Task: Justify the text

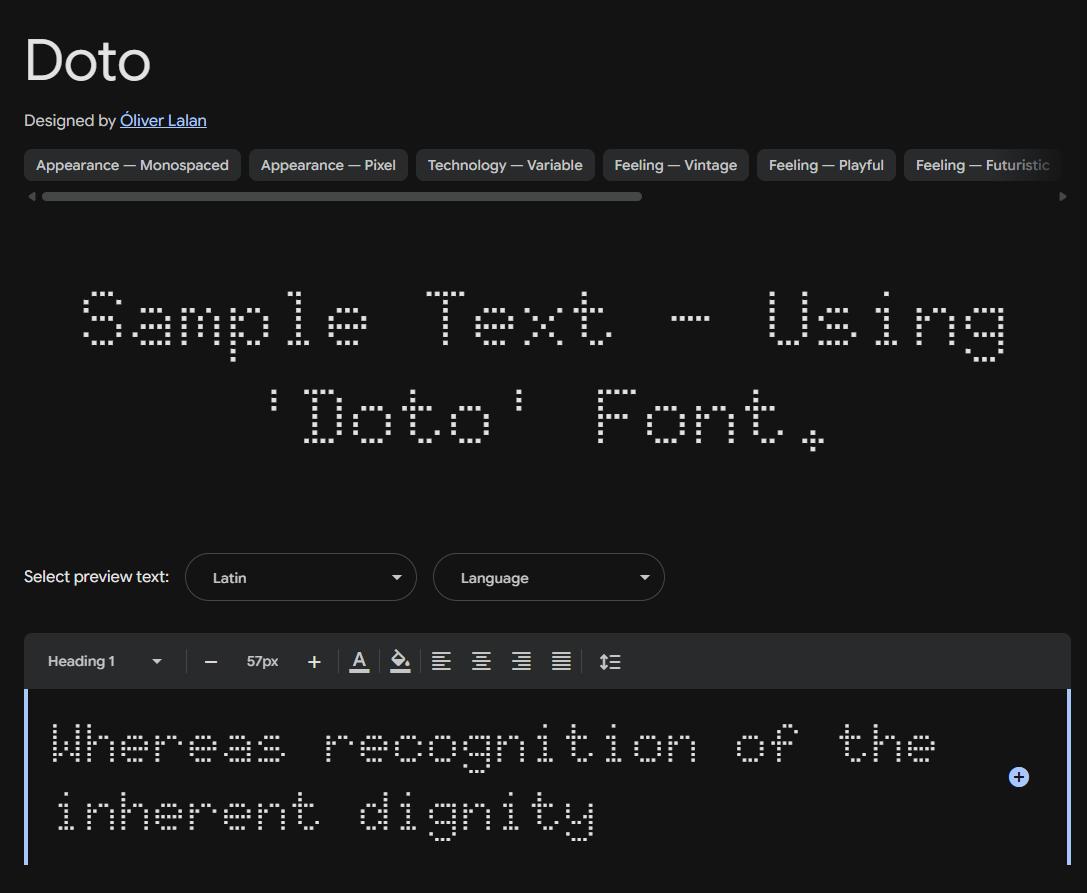Action: coord(562,661)
